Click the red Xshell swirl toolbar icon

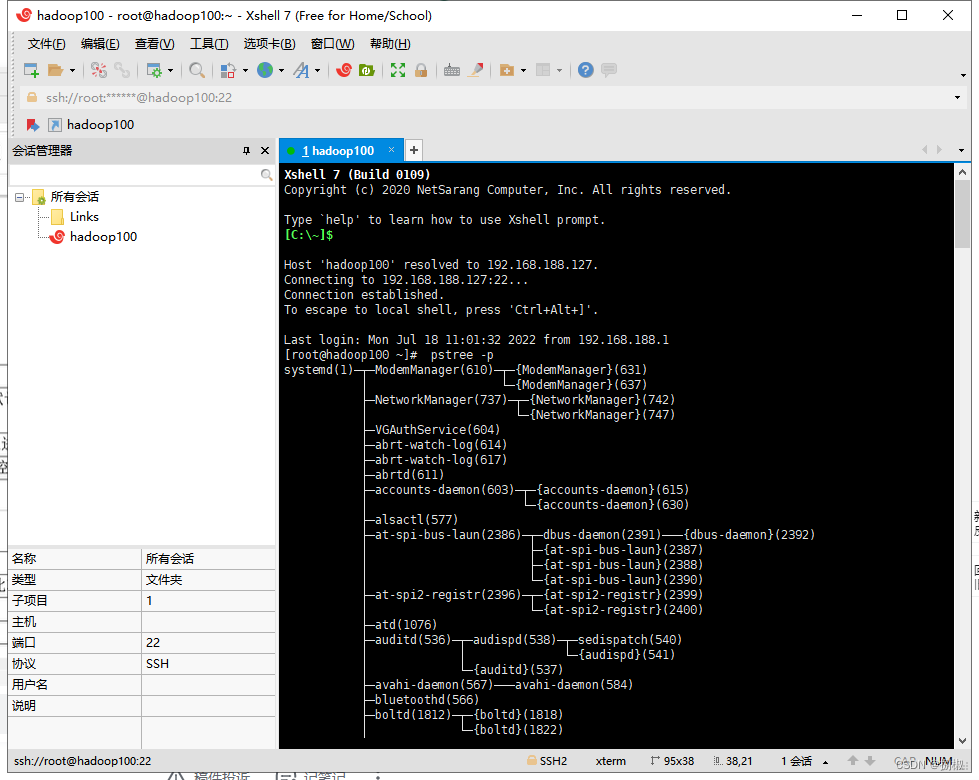point(343,70)
